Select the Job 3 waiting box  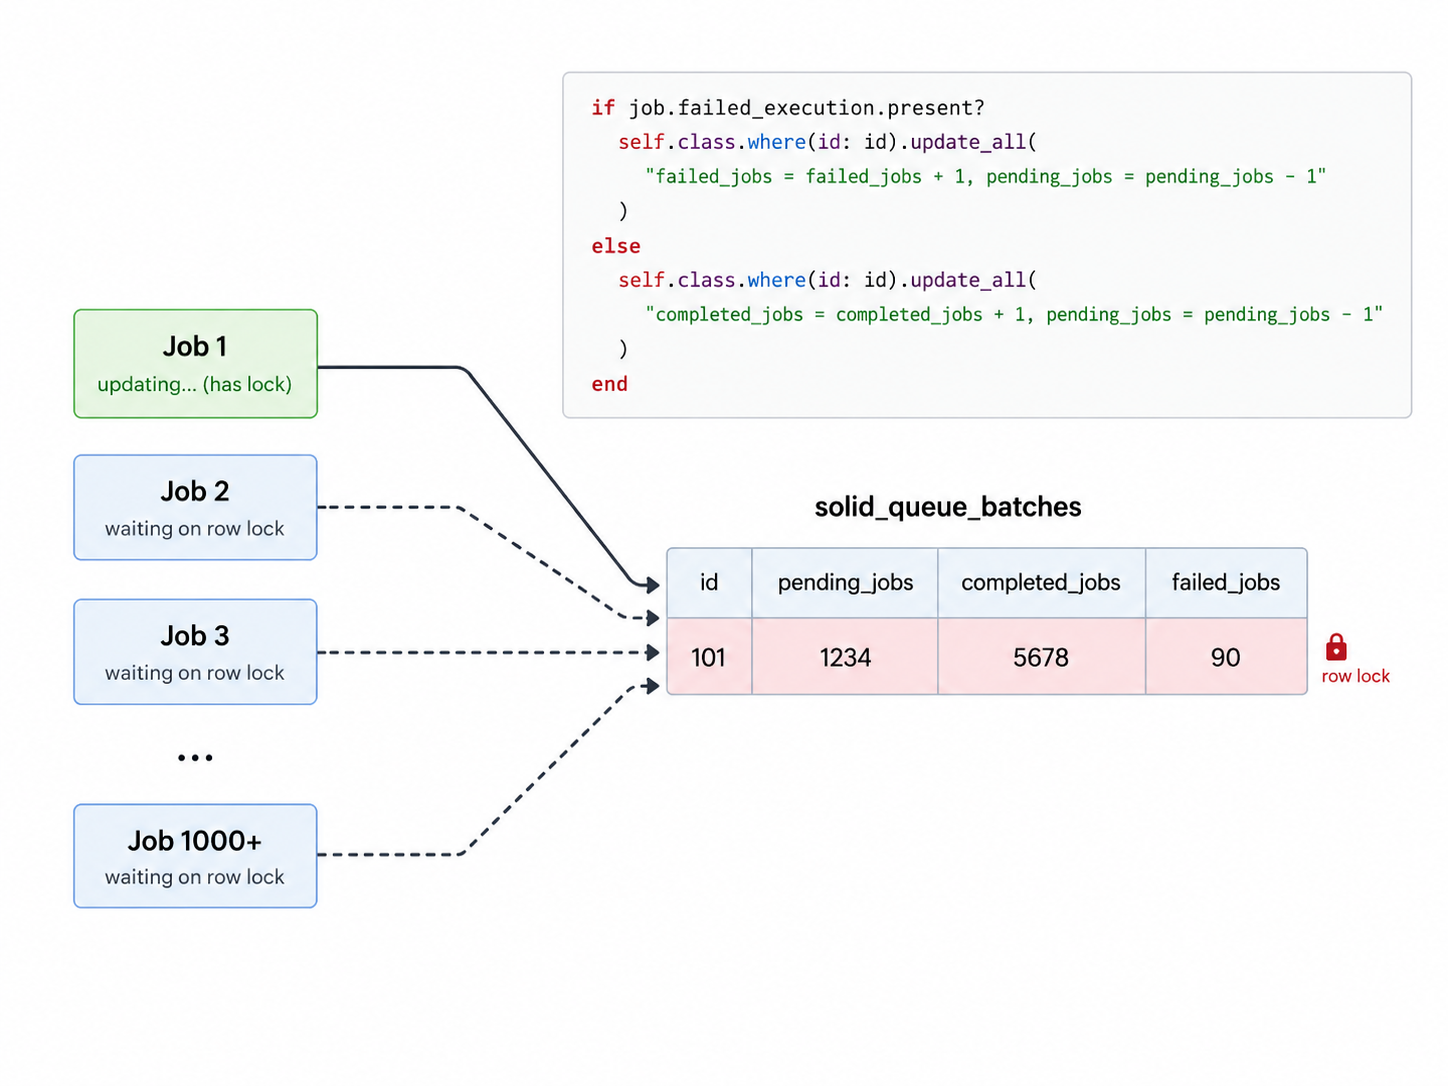[x=196, y=652]
